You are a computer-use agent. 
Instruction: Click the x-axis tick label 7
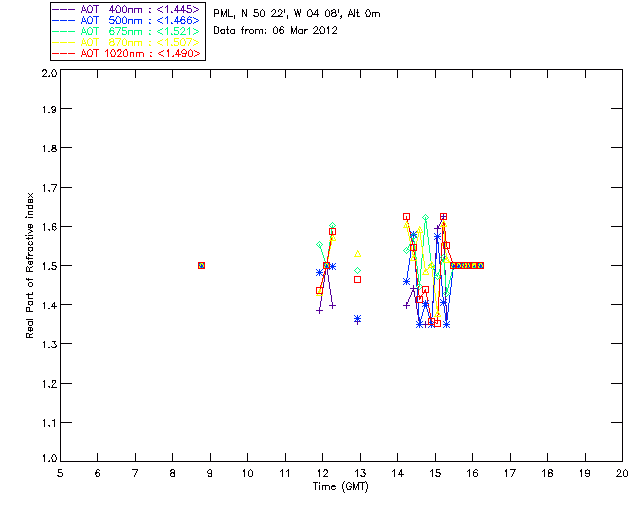[x=135, y=474]
